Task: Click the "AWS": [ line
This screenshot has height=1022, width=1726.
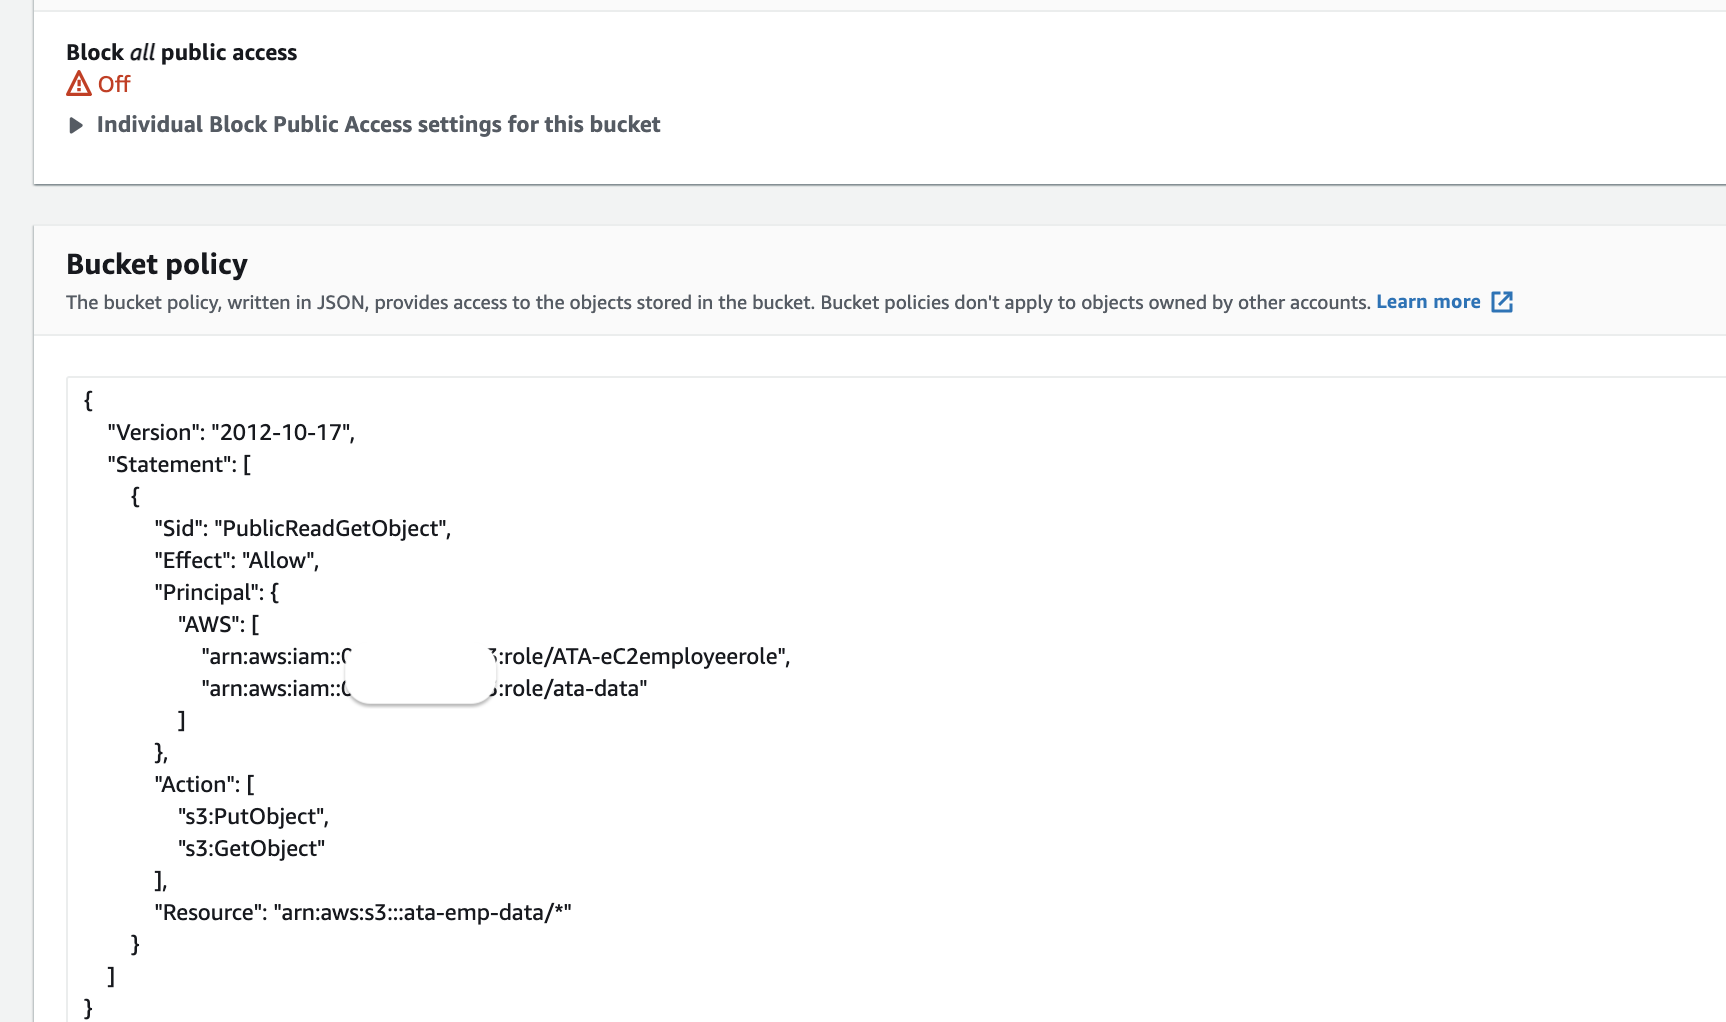Action: (x=219, y=624)
